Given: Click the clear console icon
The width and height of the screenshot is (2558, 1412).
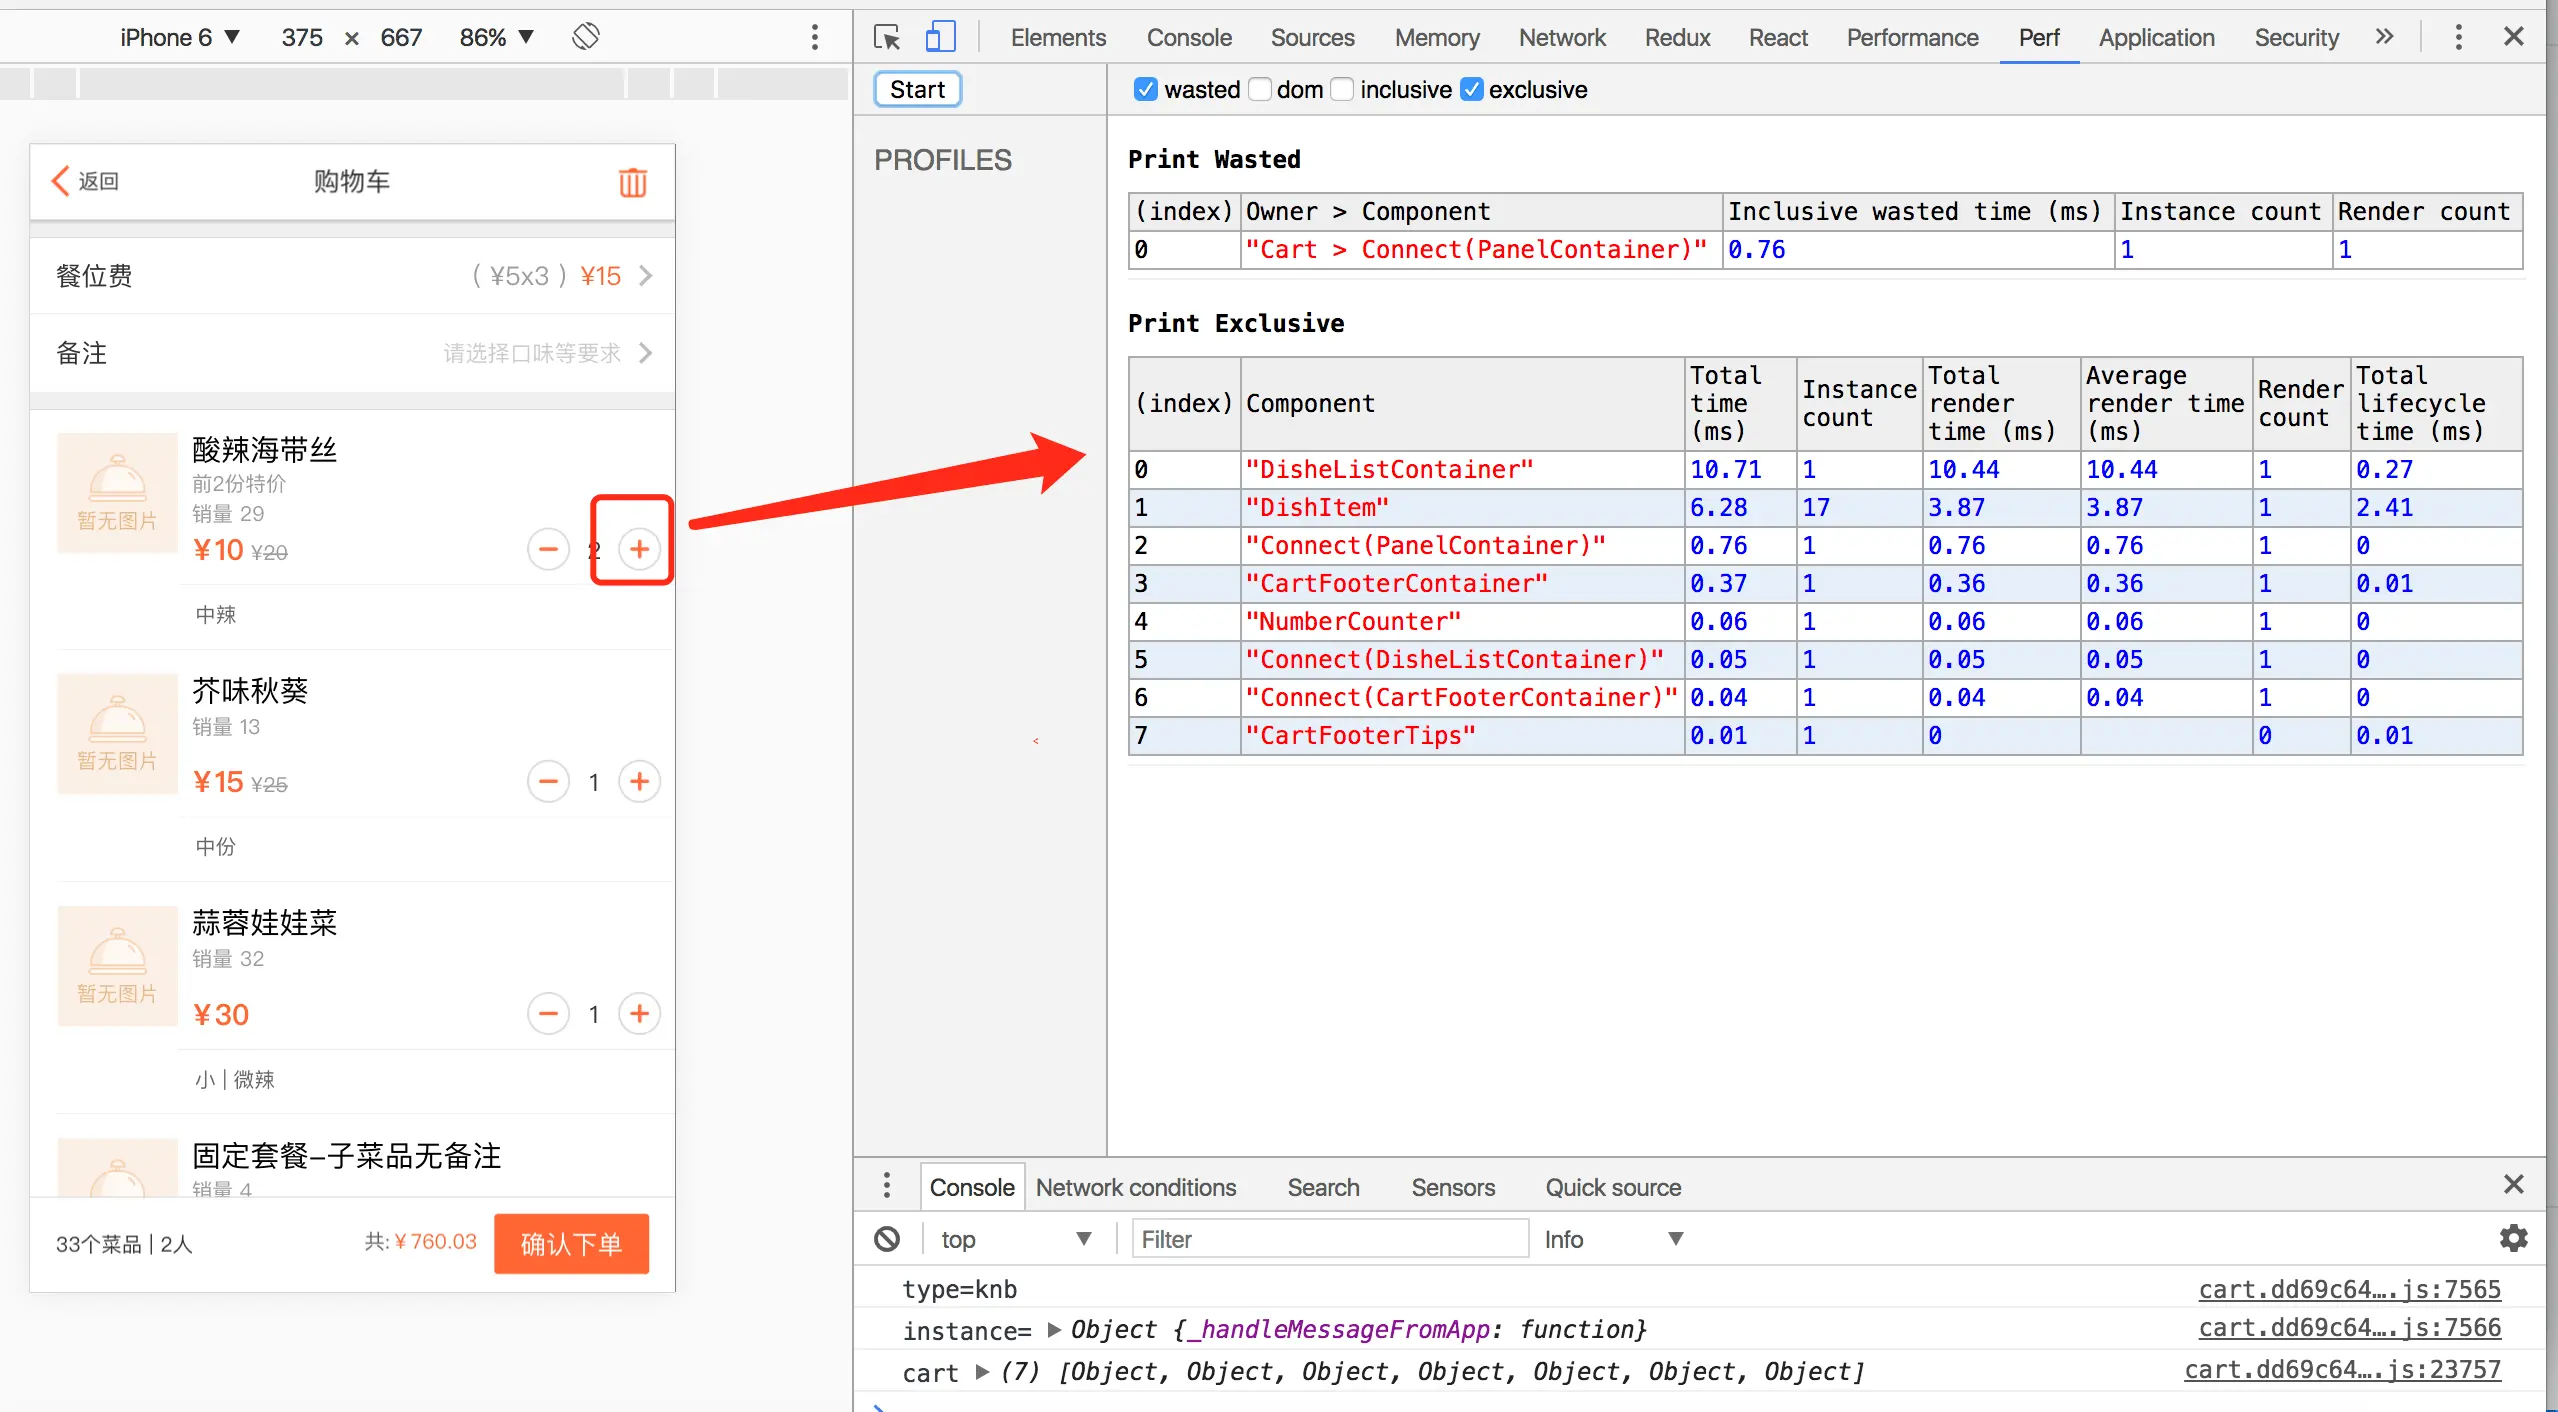Looking at the screenshot, I should click(886, 1239).
